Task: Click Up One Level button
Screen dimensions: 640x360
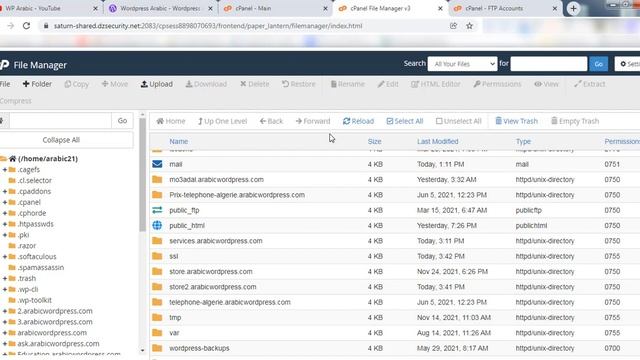Action: (222, 121)
